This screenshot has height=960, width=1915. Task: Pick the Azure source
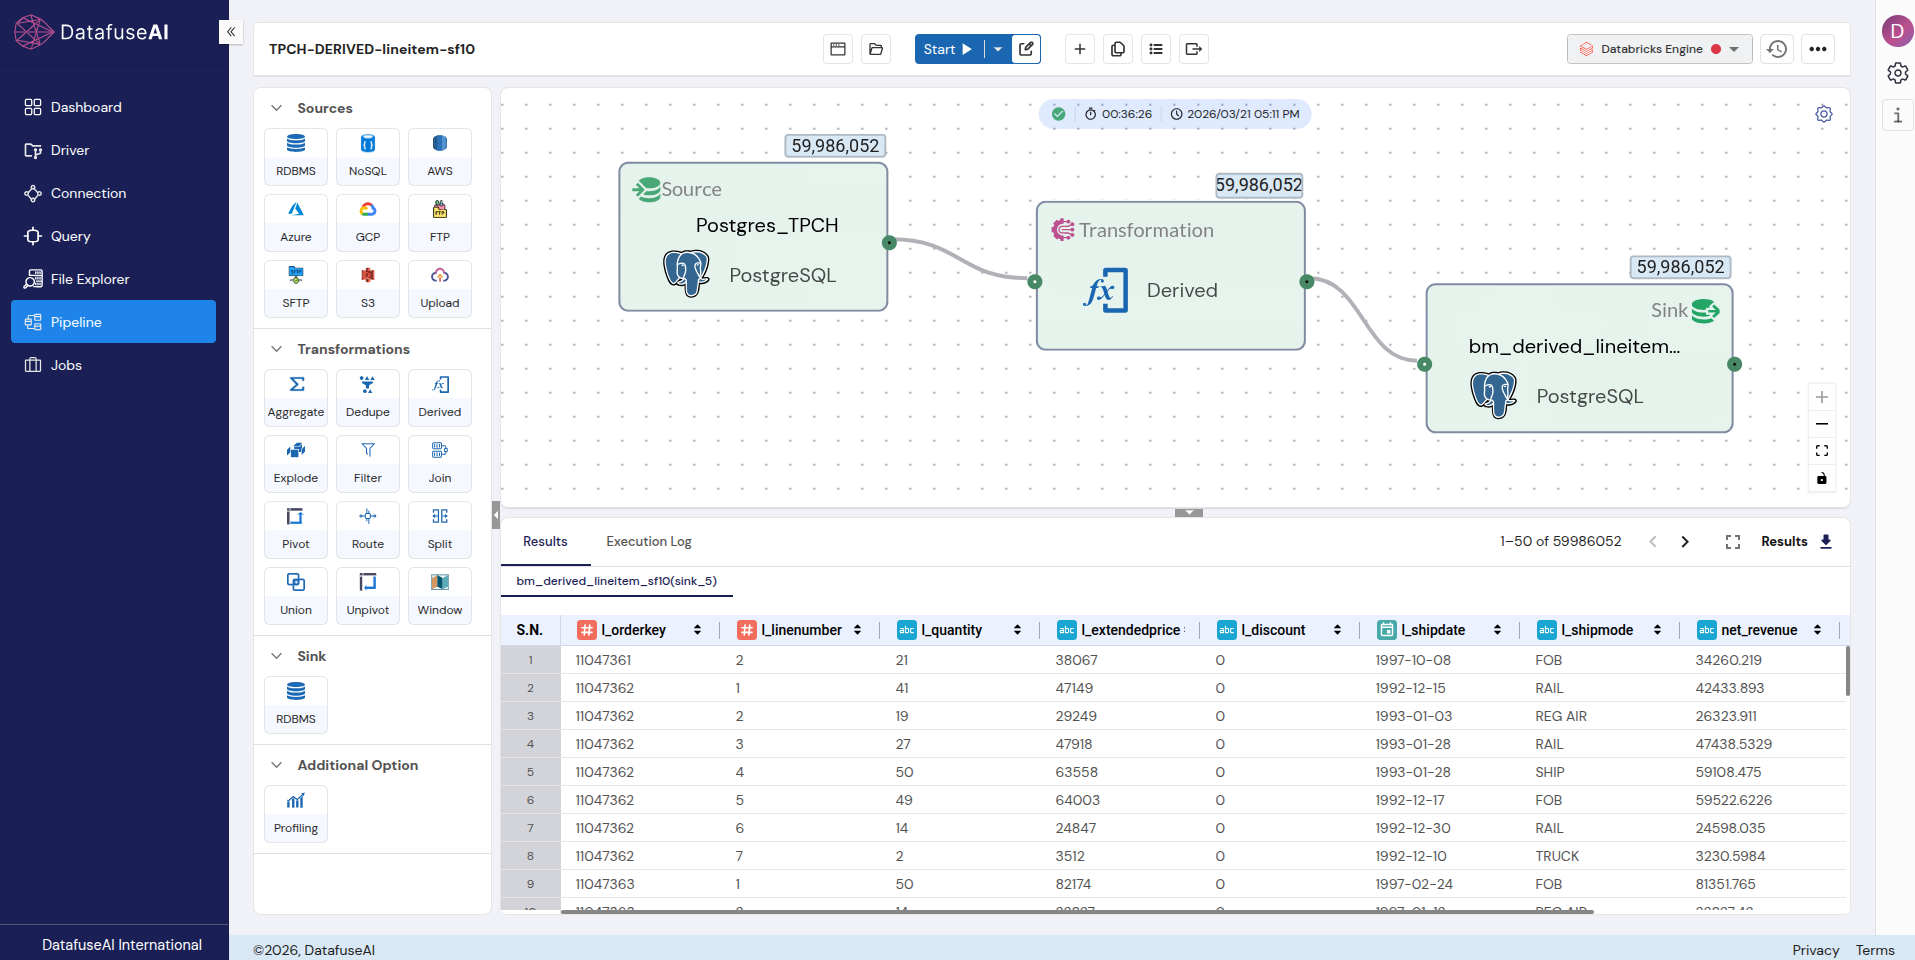(x=296, y=223)
